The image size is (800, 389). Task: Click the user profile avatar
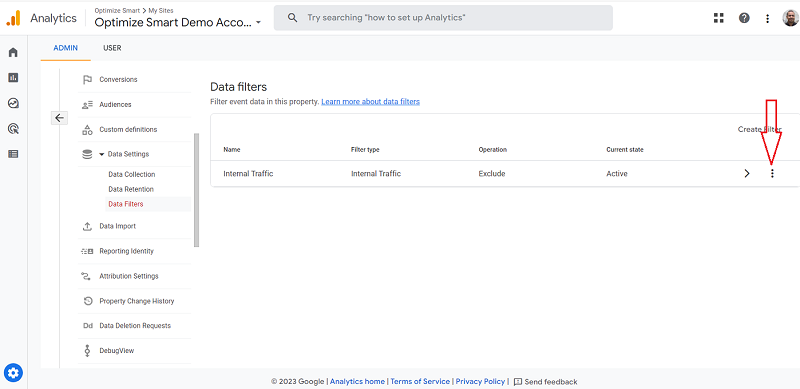point(791,18)
